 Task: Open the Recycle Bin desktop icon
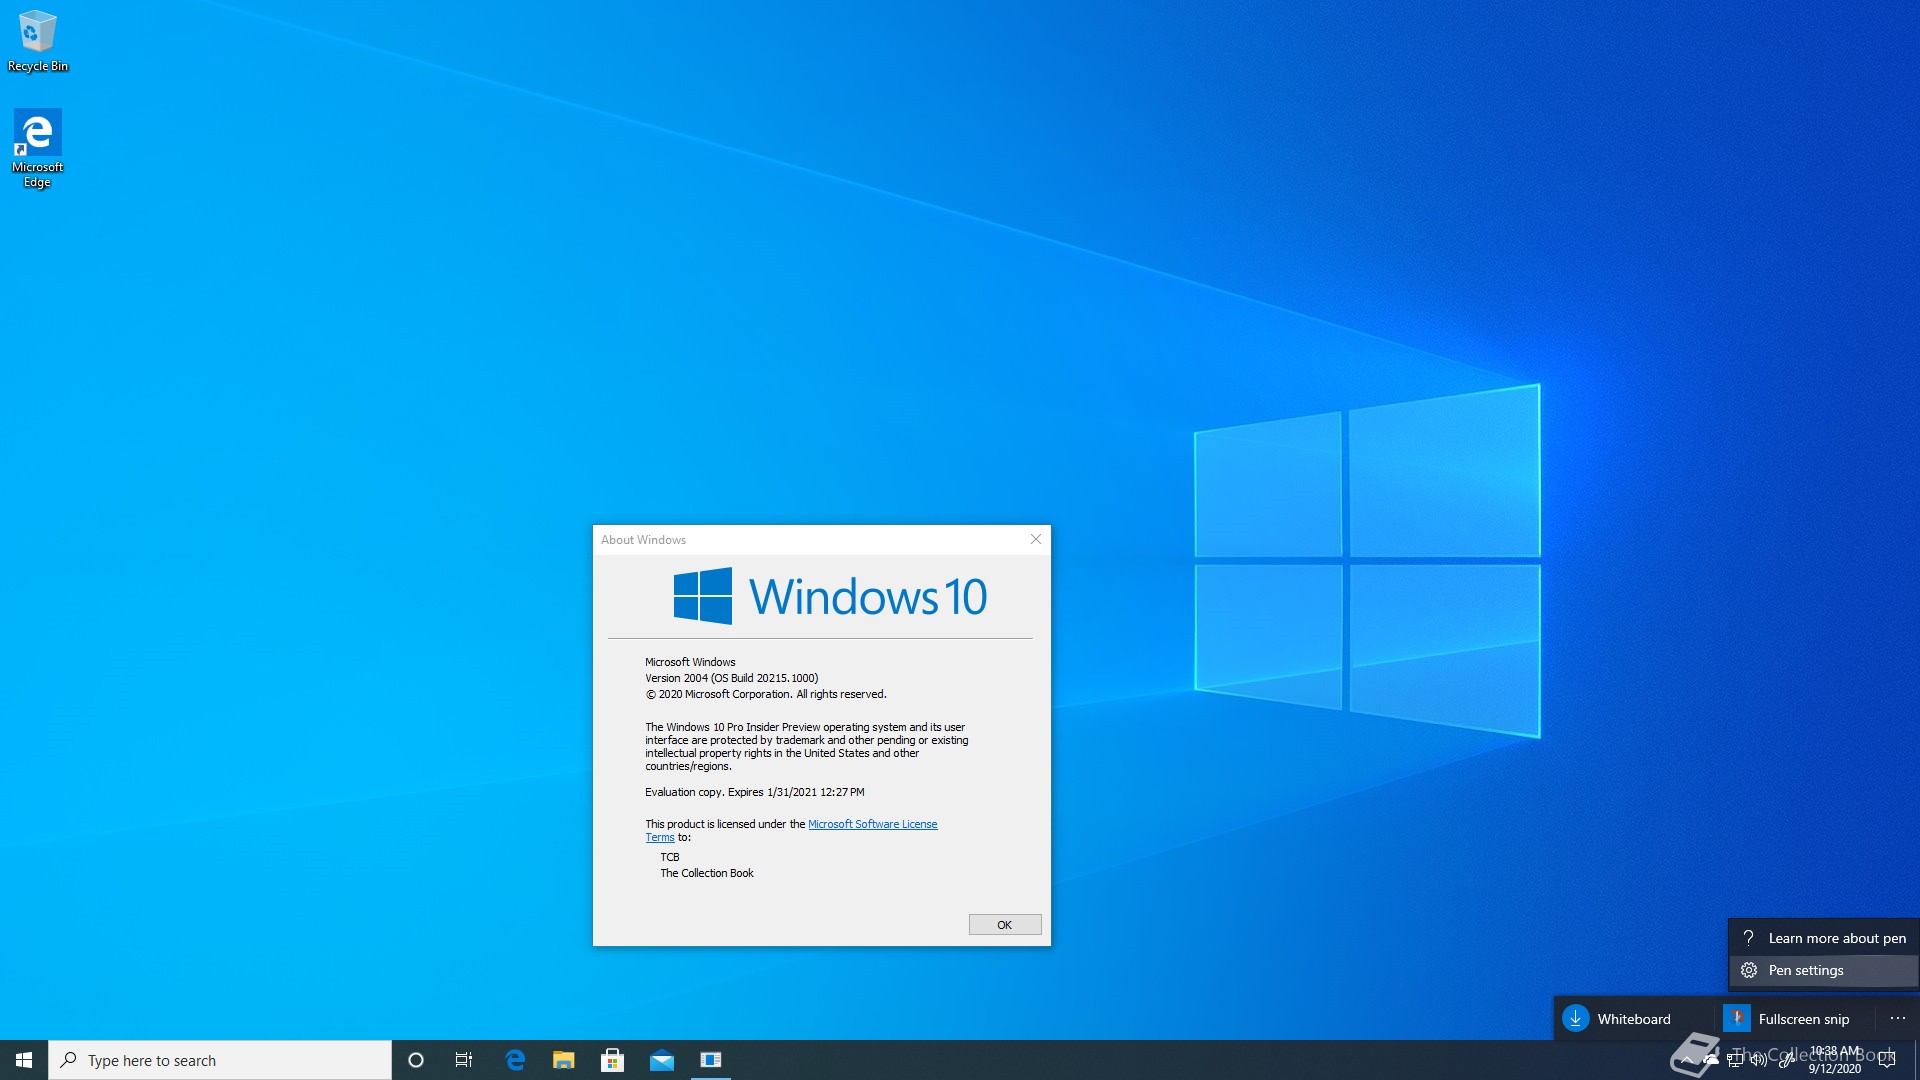(37, 40)
